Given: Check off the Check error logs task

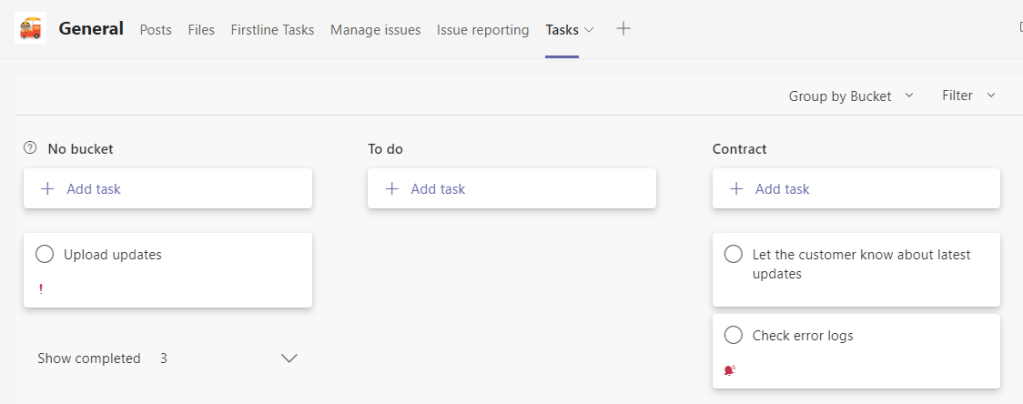Looking at the screenshot, I should [733, 335].
